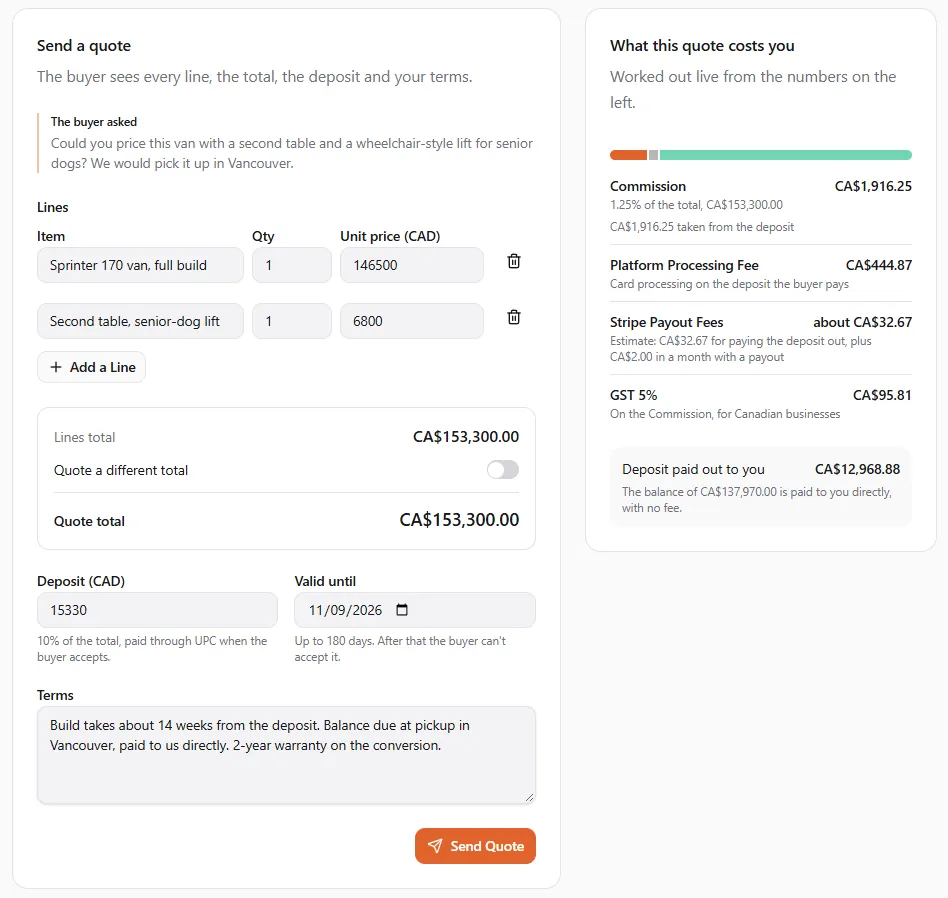Edit the 146500 unit price field

pyautogui.click(x=412, y=265)
